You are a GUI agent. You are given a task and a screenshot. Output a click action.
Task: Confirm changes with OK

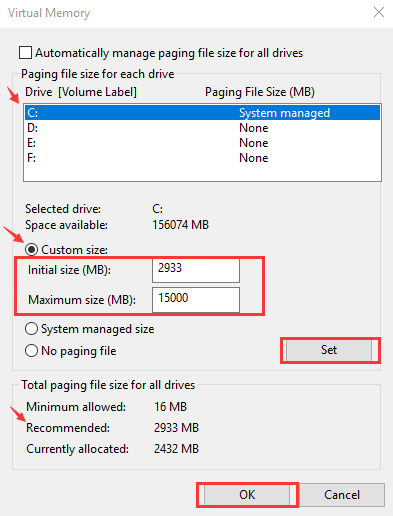coord(247,495)
